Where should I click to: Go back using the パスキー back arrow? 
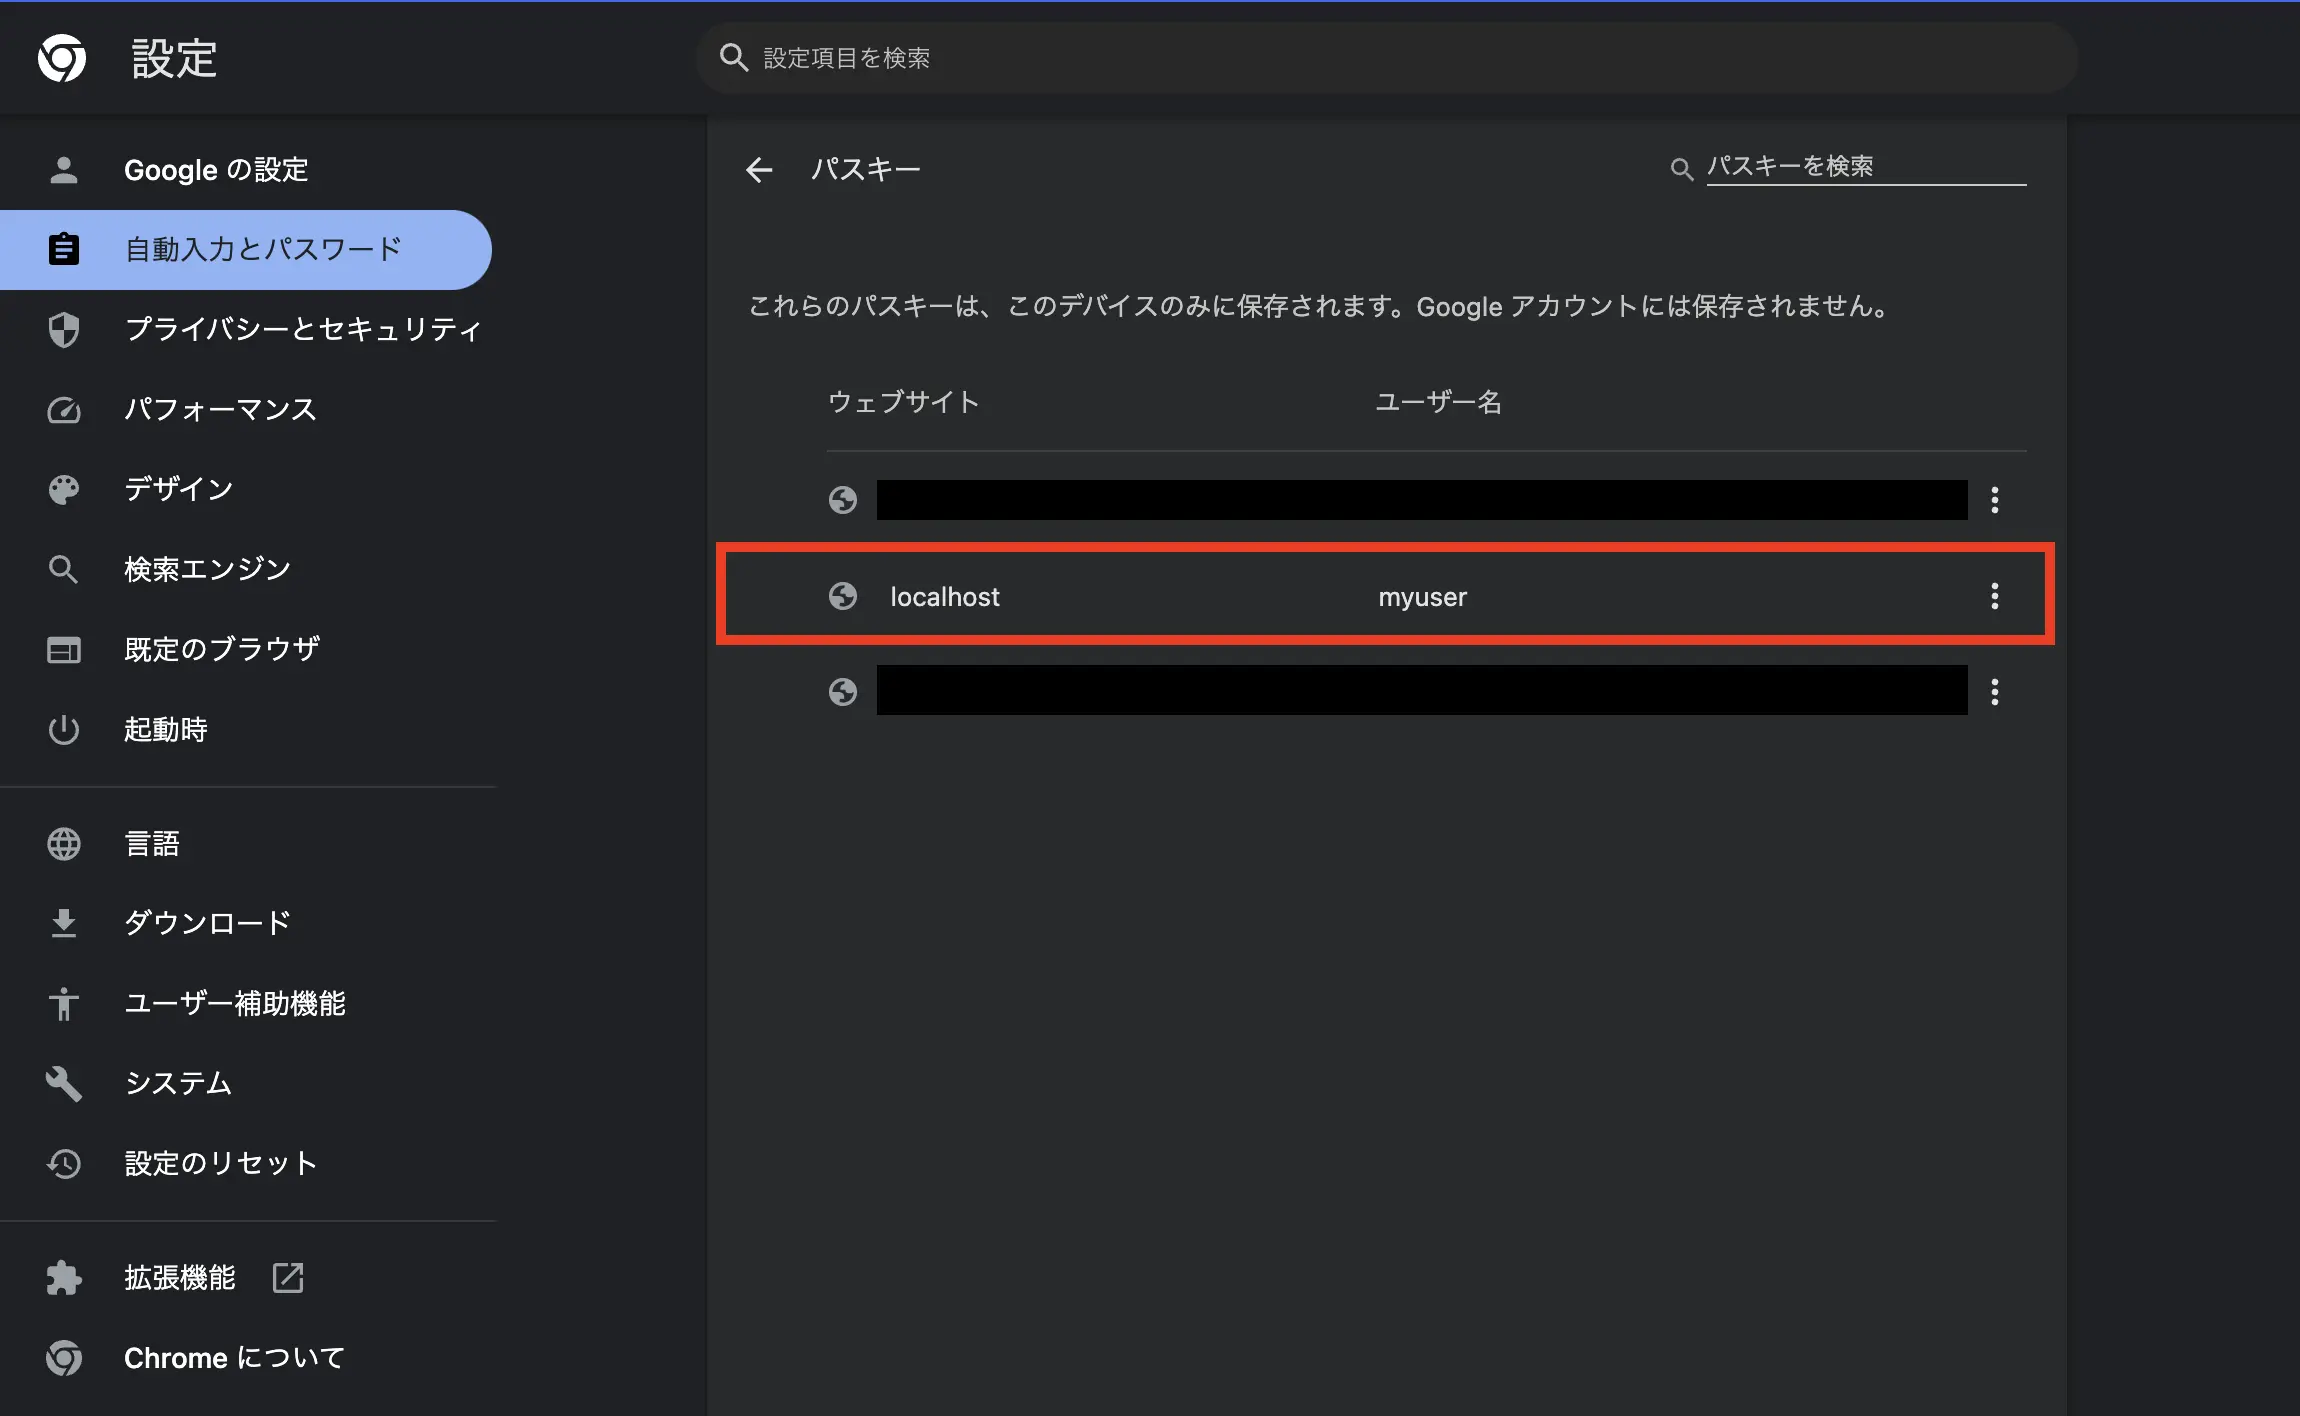click(759, 169)
